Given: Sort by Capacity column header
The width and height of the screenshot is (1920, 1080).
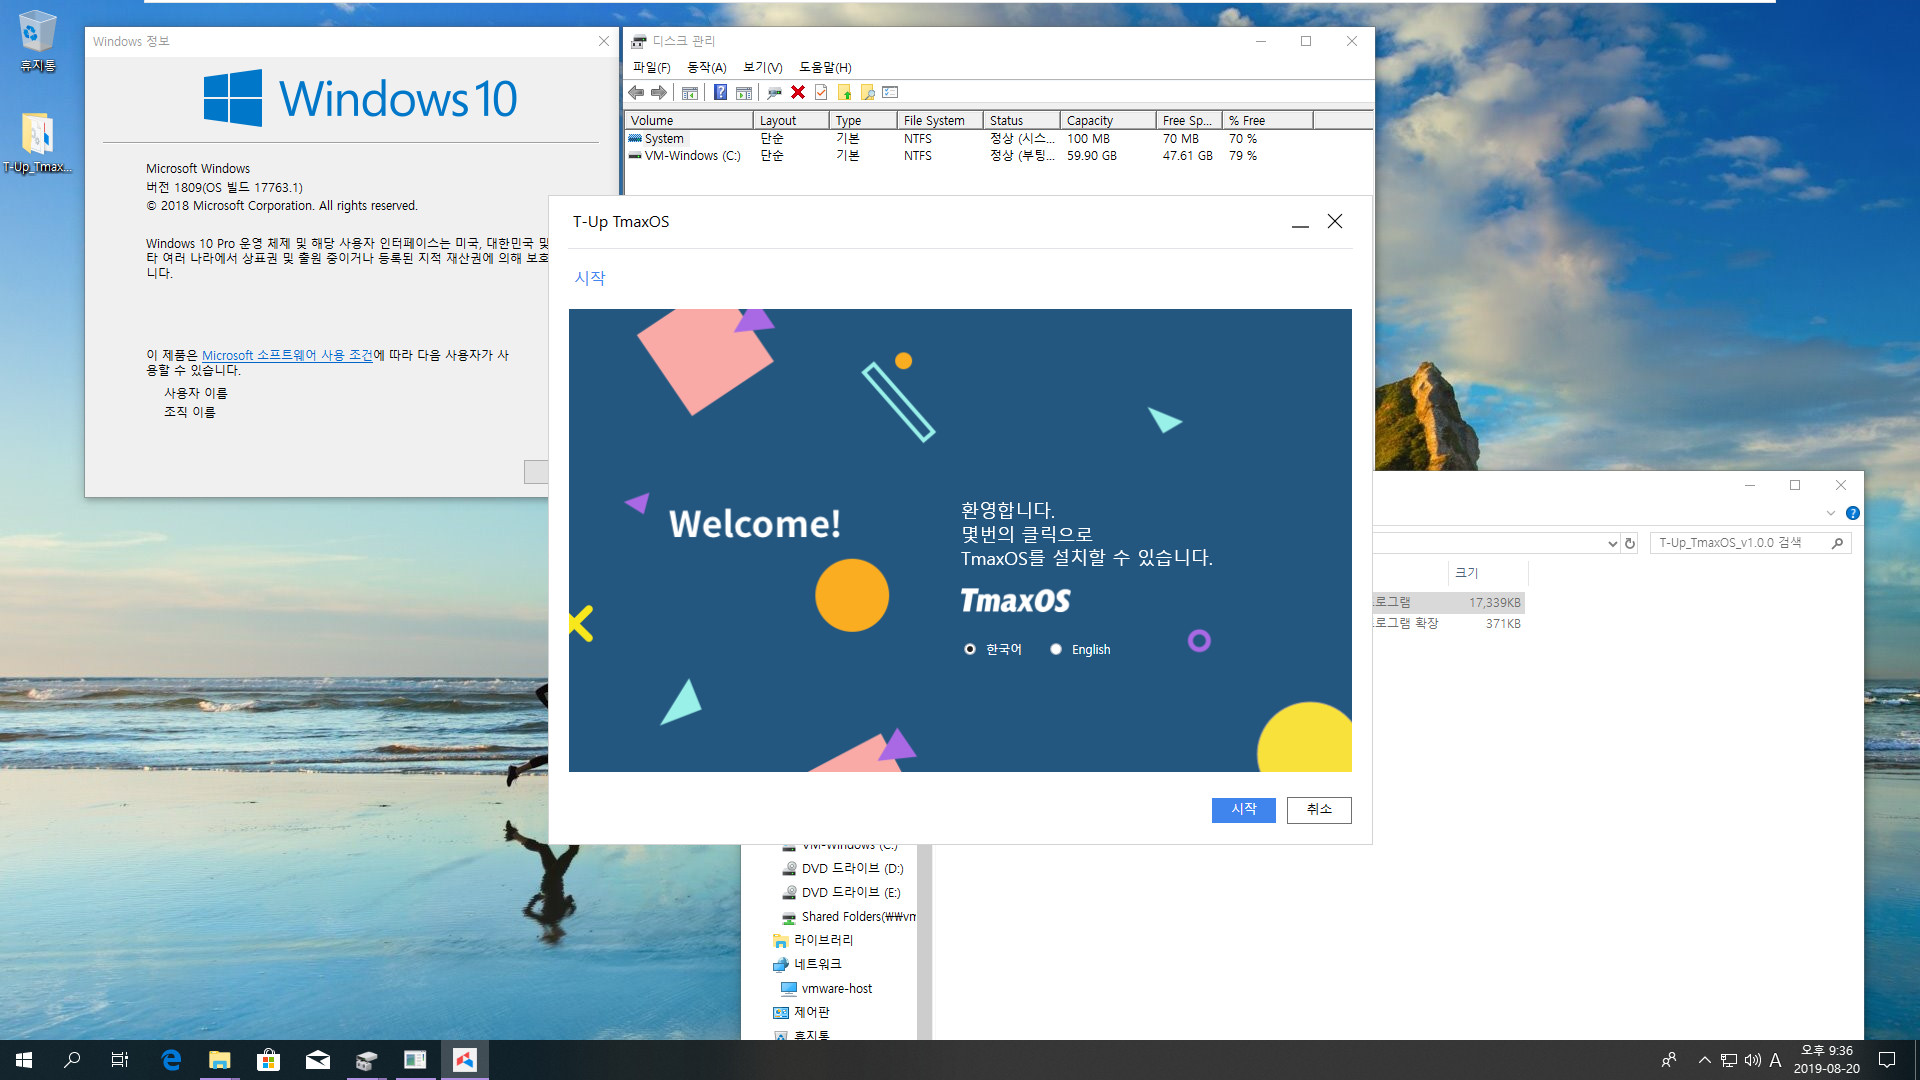Looking at the screenshot, I should [1108, 120].
